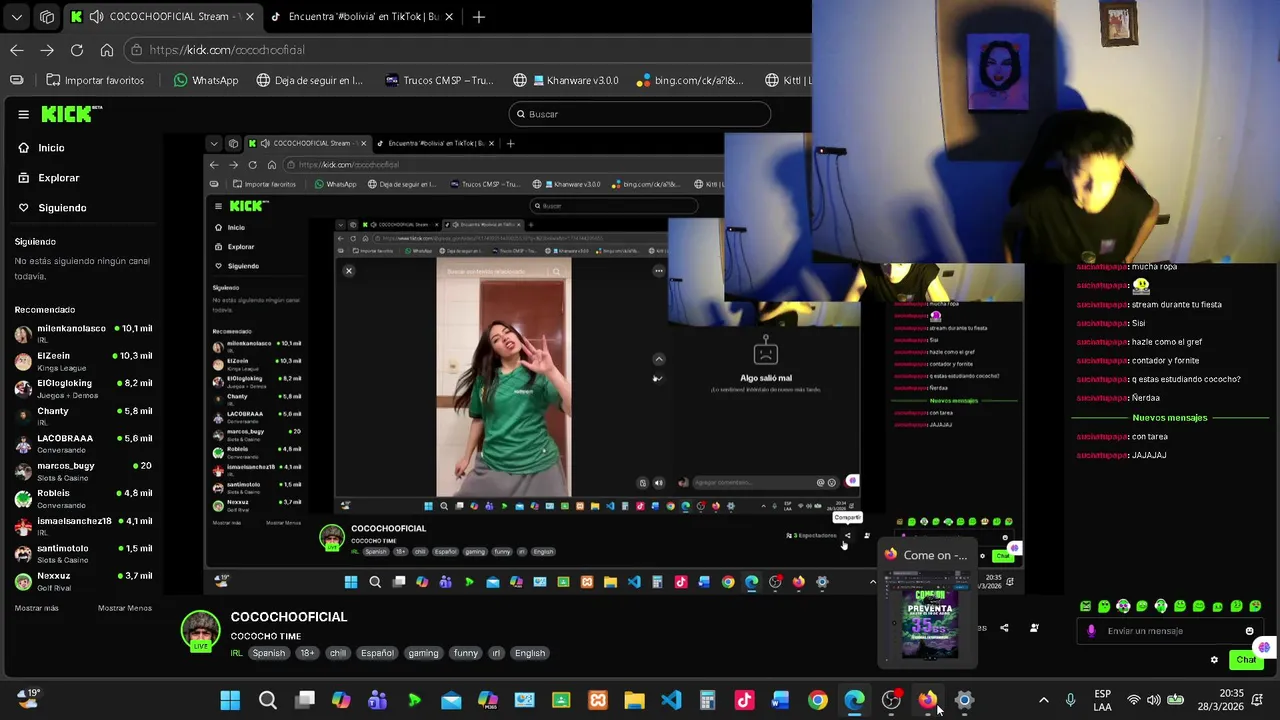
Task: Open Google Chrome from taskbar
Action: [x=818, y=700]
